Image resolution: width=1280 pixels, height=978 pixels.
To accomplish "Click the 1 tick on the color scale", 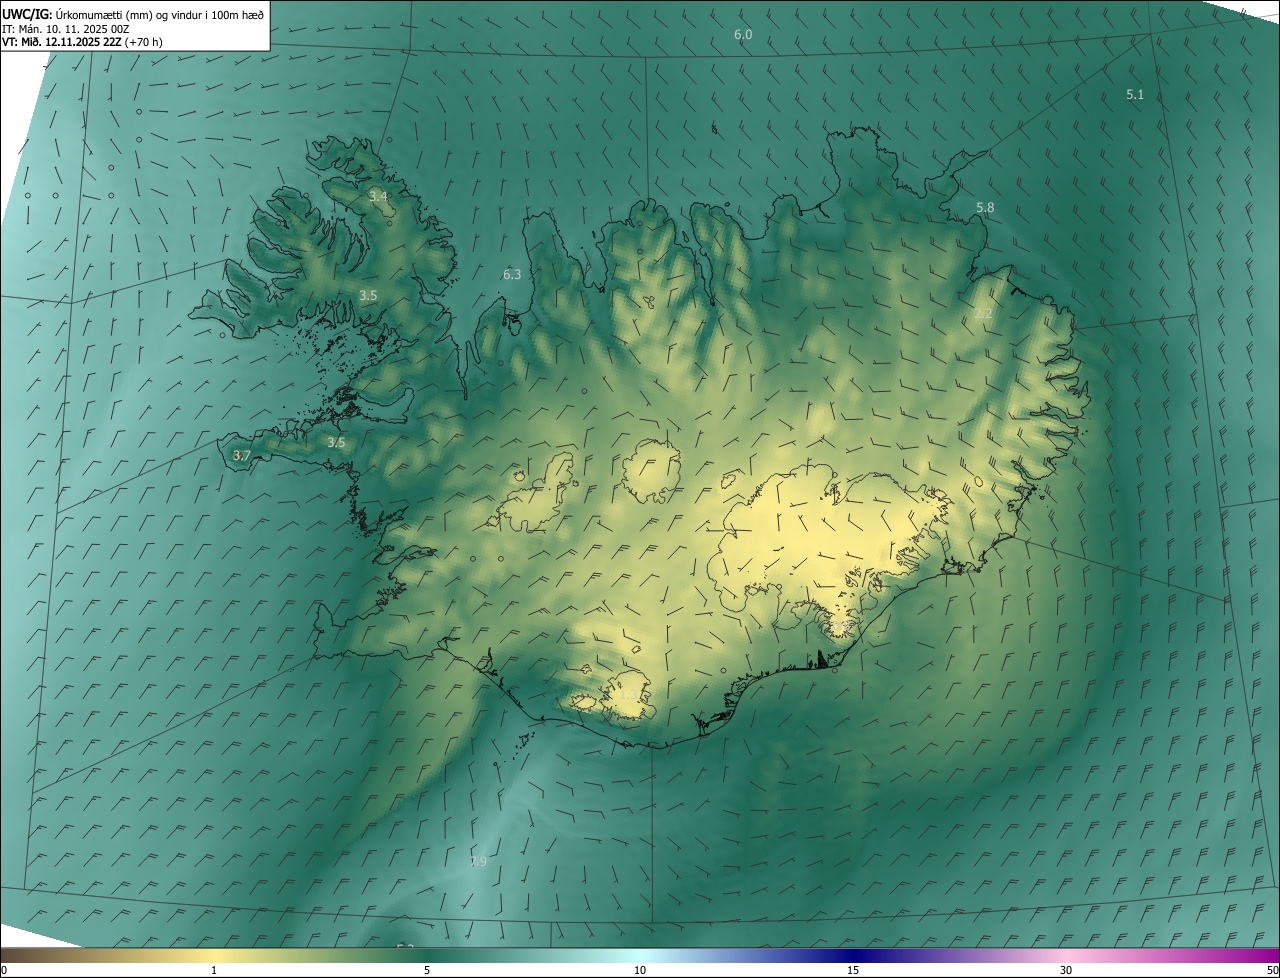I will point(214,970).
